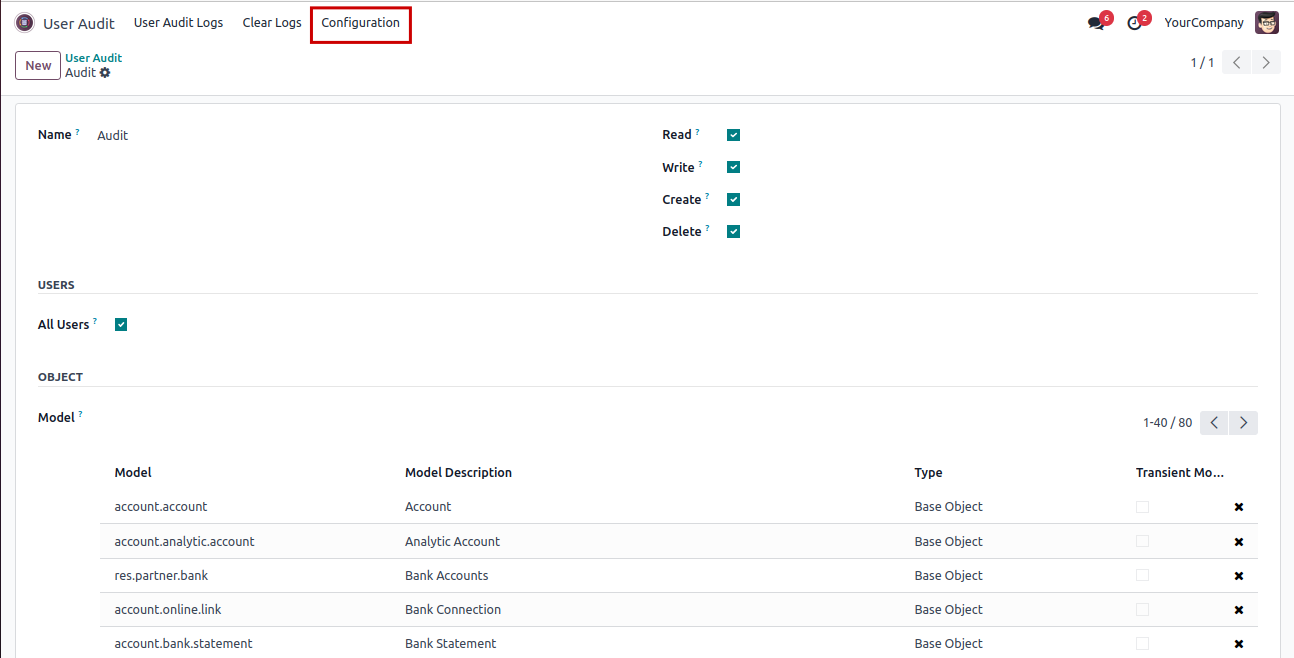Open the Configuration menu
Screen dimensions: 1294x658
point(360,23)
